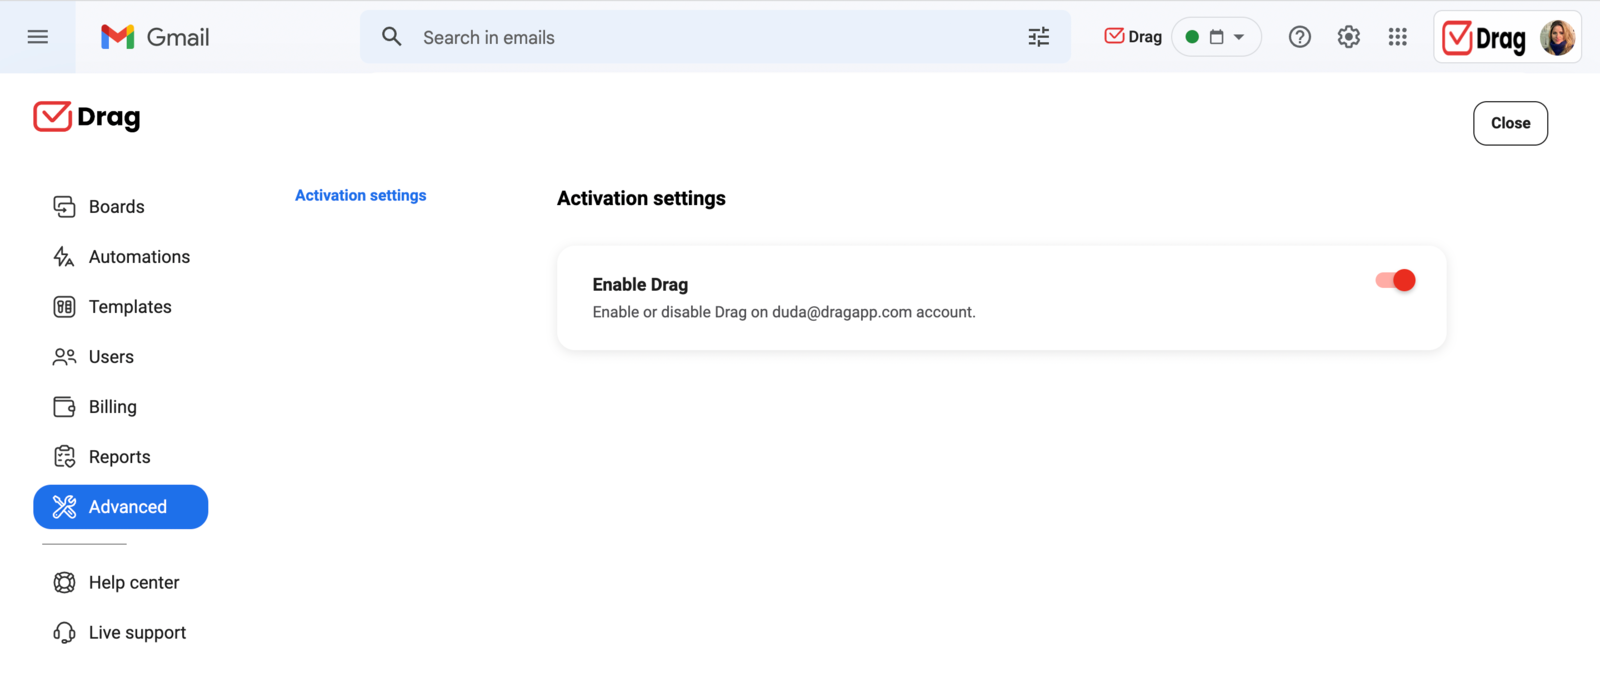Click the Activation settings sub-navigation link
The width and height of the screenshot is (1600, 687).
click(361, 195)
